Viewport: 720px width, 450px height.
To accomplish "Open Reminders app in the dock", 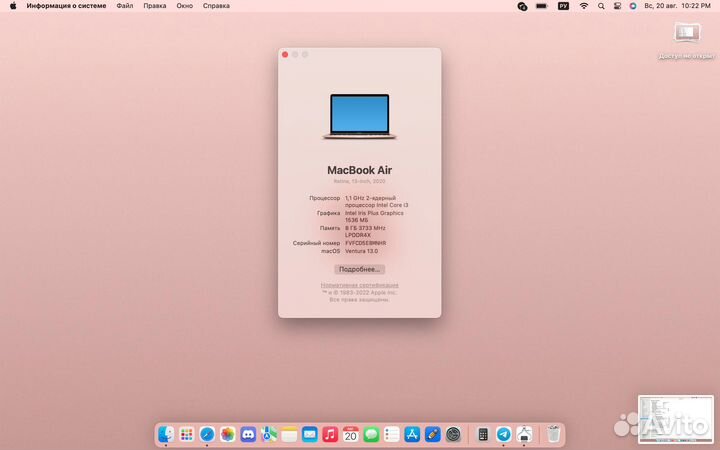I will point(392,434).
